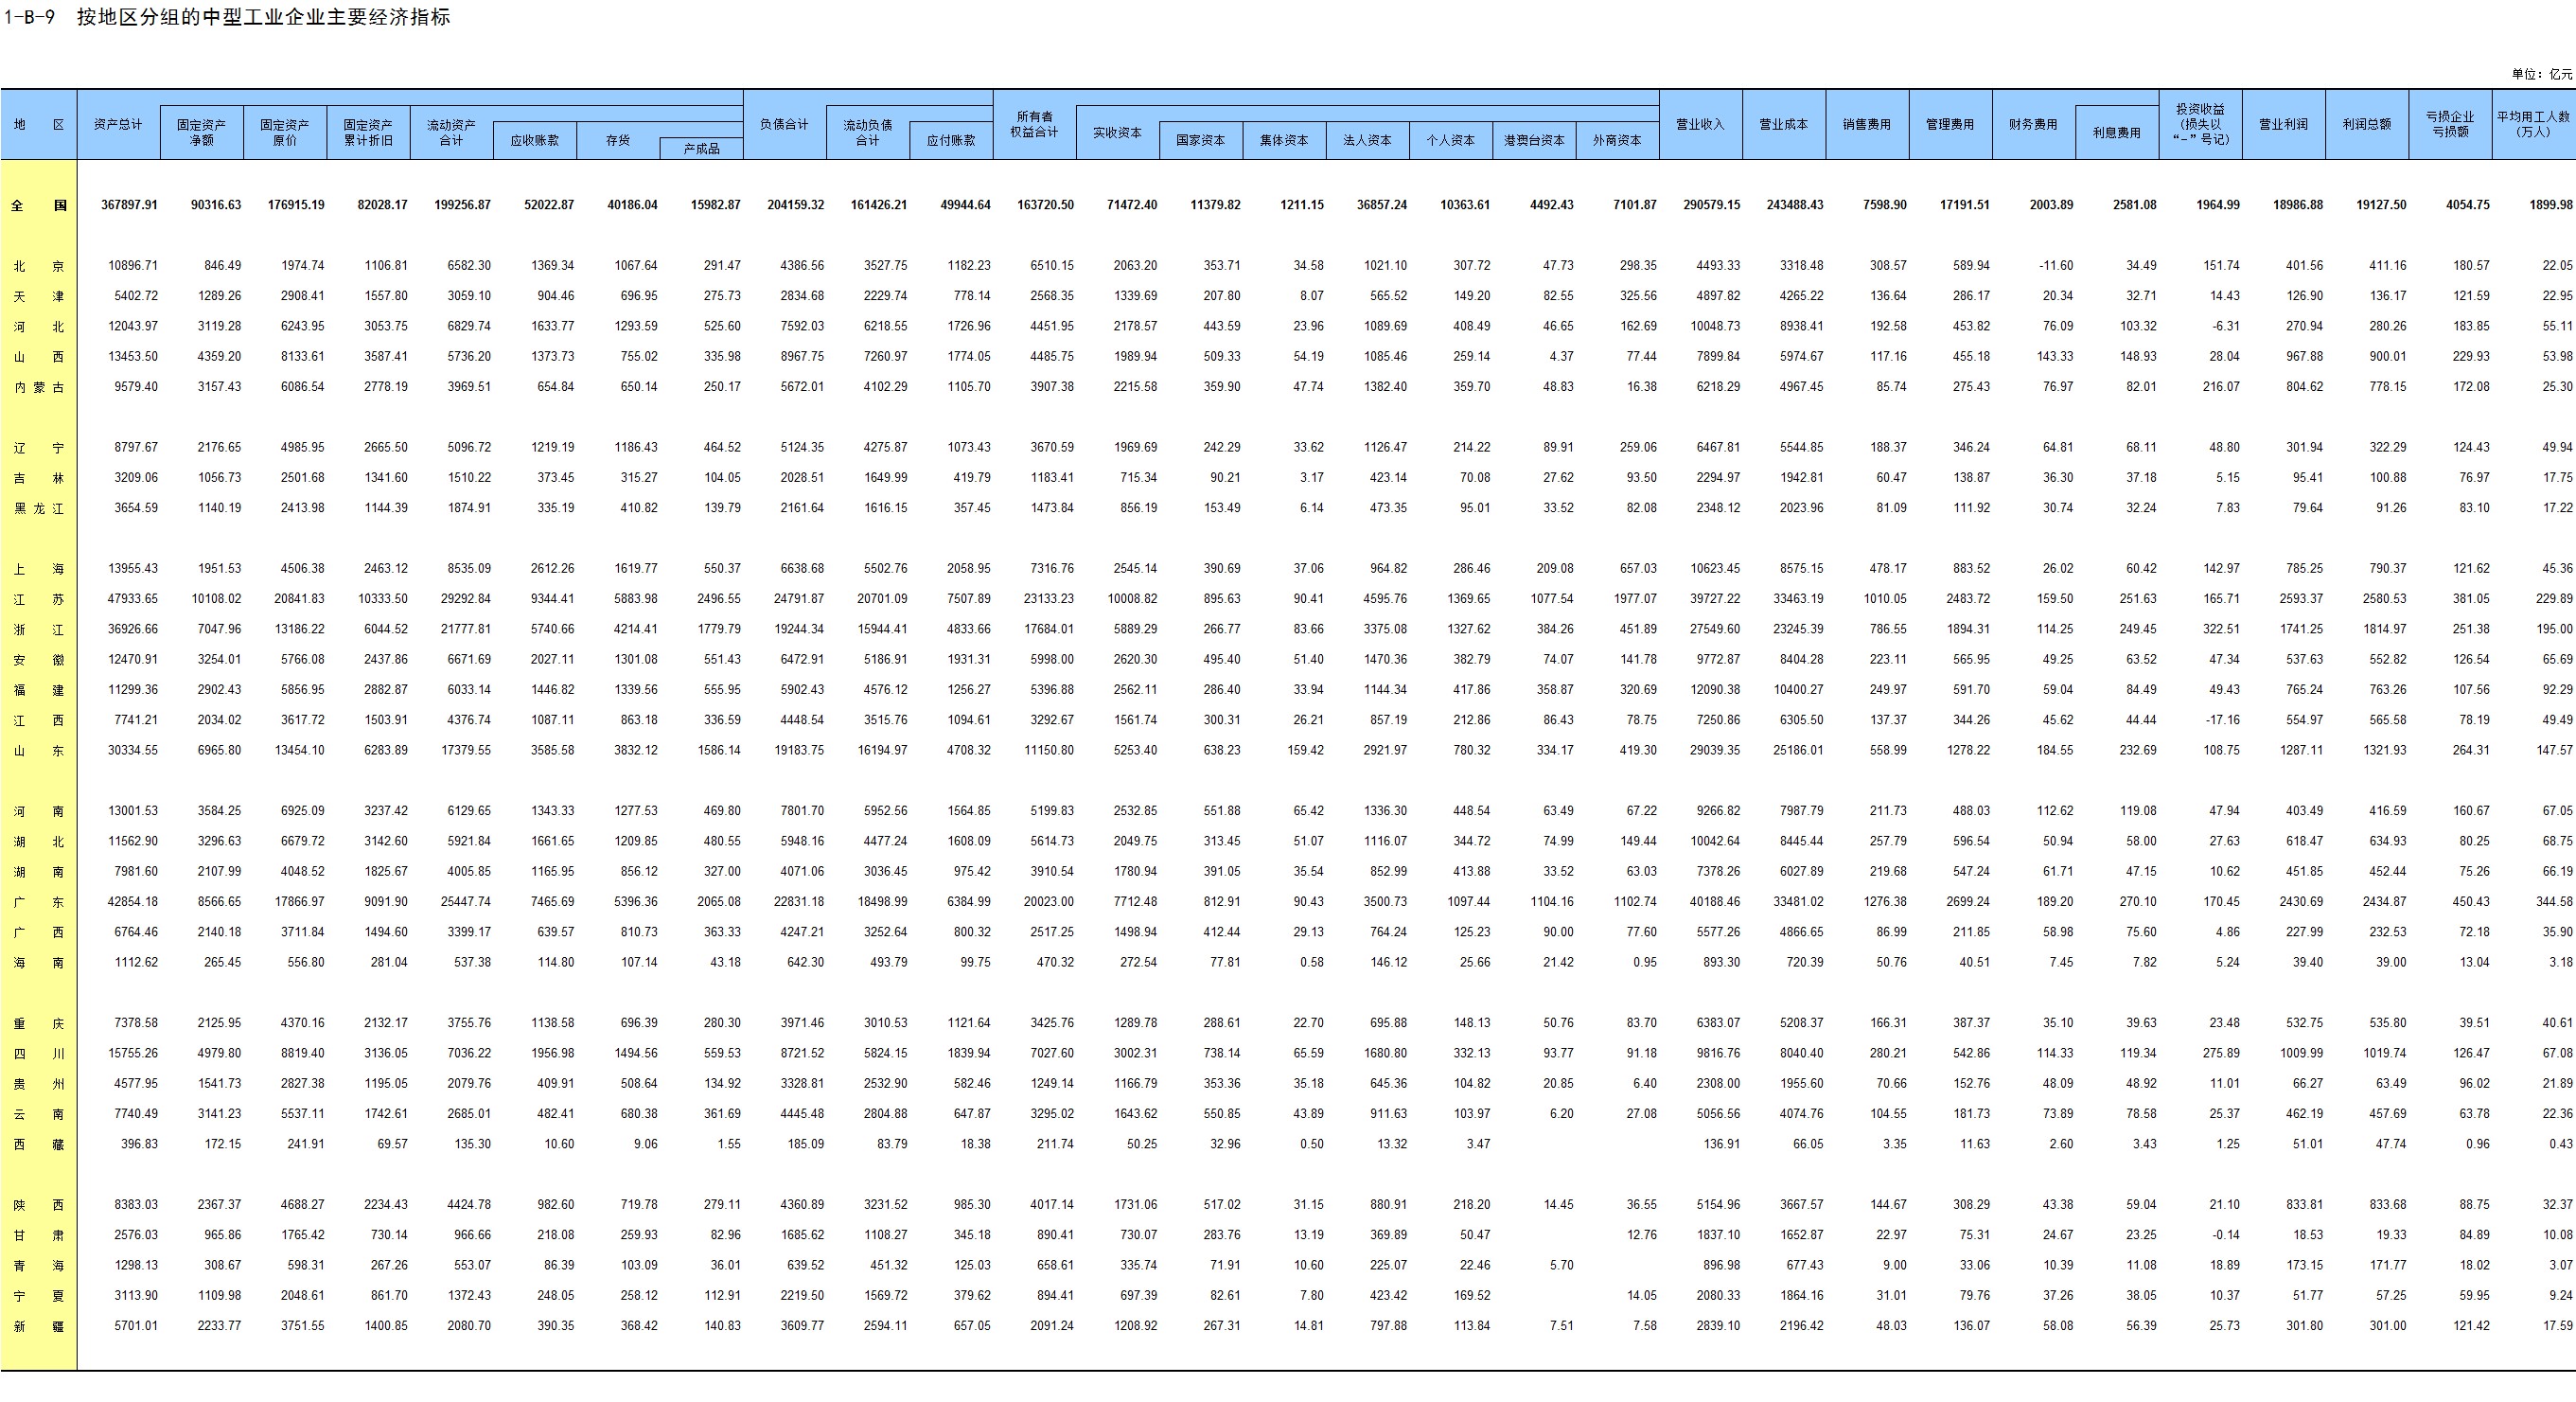
Task: Click the 资产总计 column header
Action: pos(118,125)
